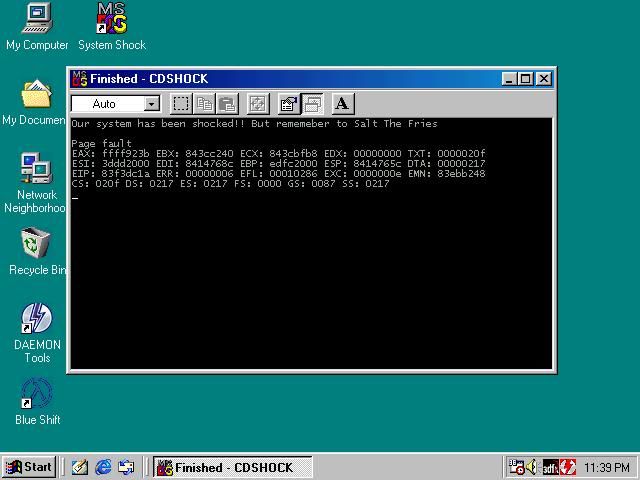
Task: Click the 'EMN: 83ebb248' value
Action: [446, 173]
